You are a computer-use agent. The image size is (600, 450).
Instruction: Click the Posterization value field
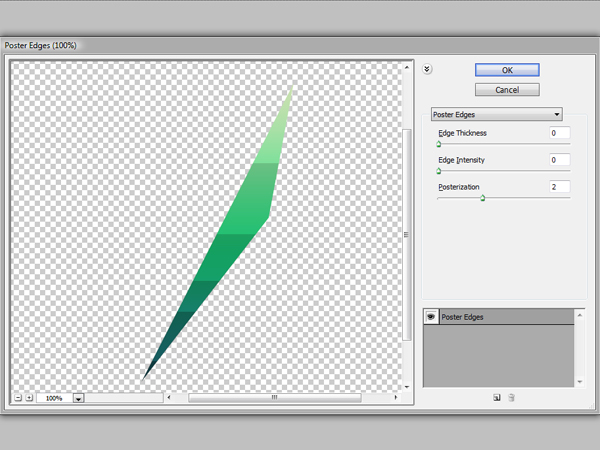(x=559, y=187)
